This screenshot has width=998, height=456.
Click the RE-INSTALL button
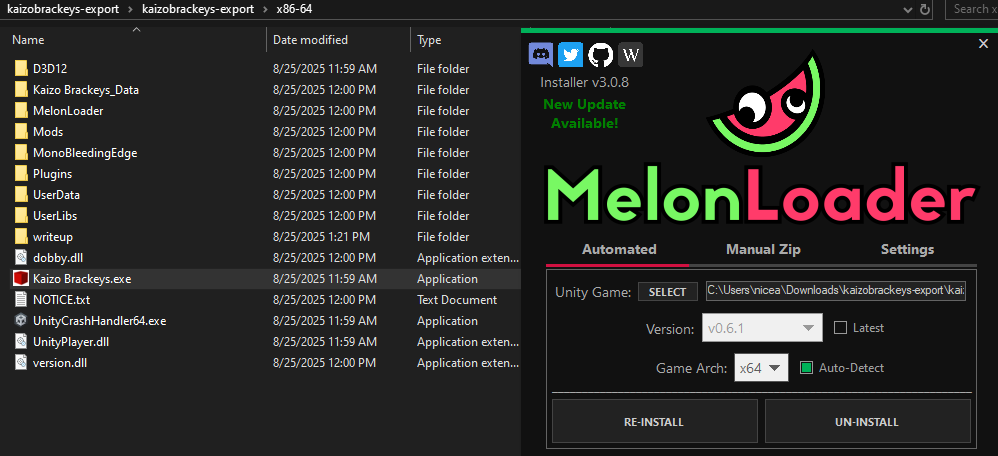654,422
